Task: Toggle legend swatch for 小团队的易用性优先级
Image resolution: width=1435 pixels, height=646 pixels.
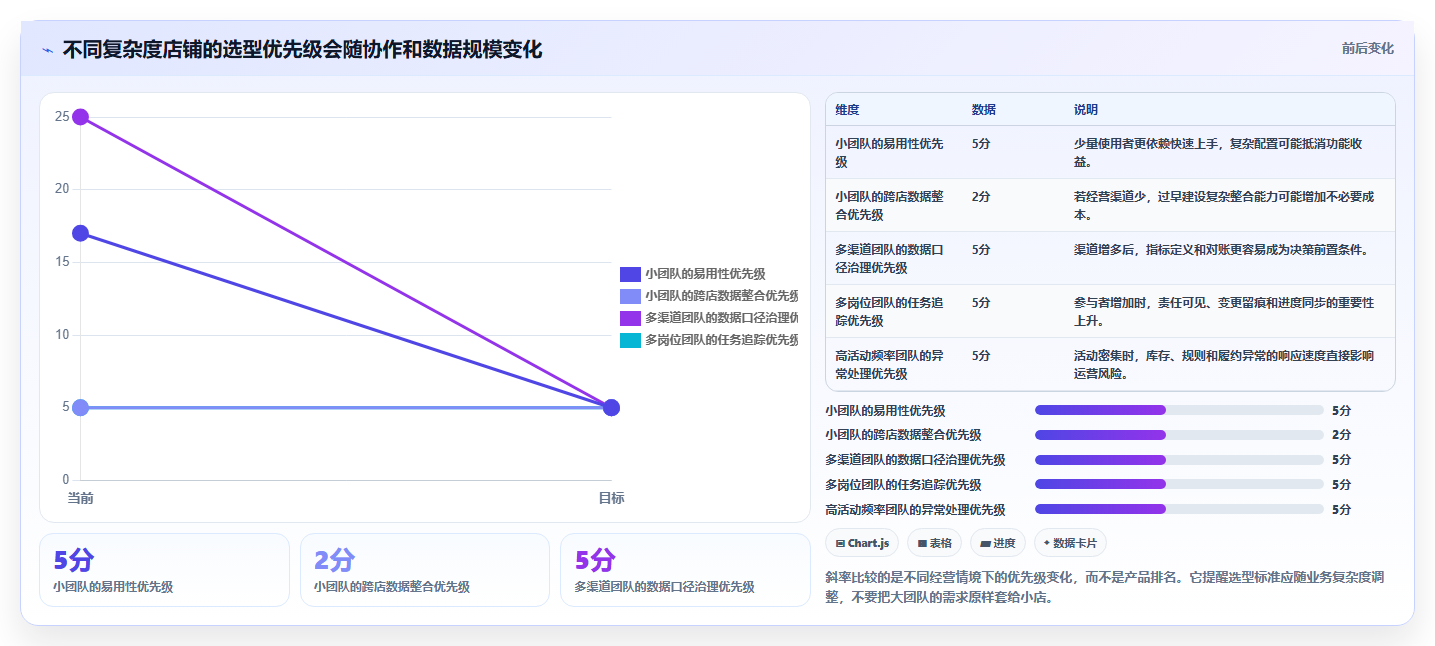Action: 630,274
